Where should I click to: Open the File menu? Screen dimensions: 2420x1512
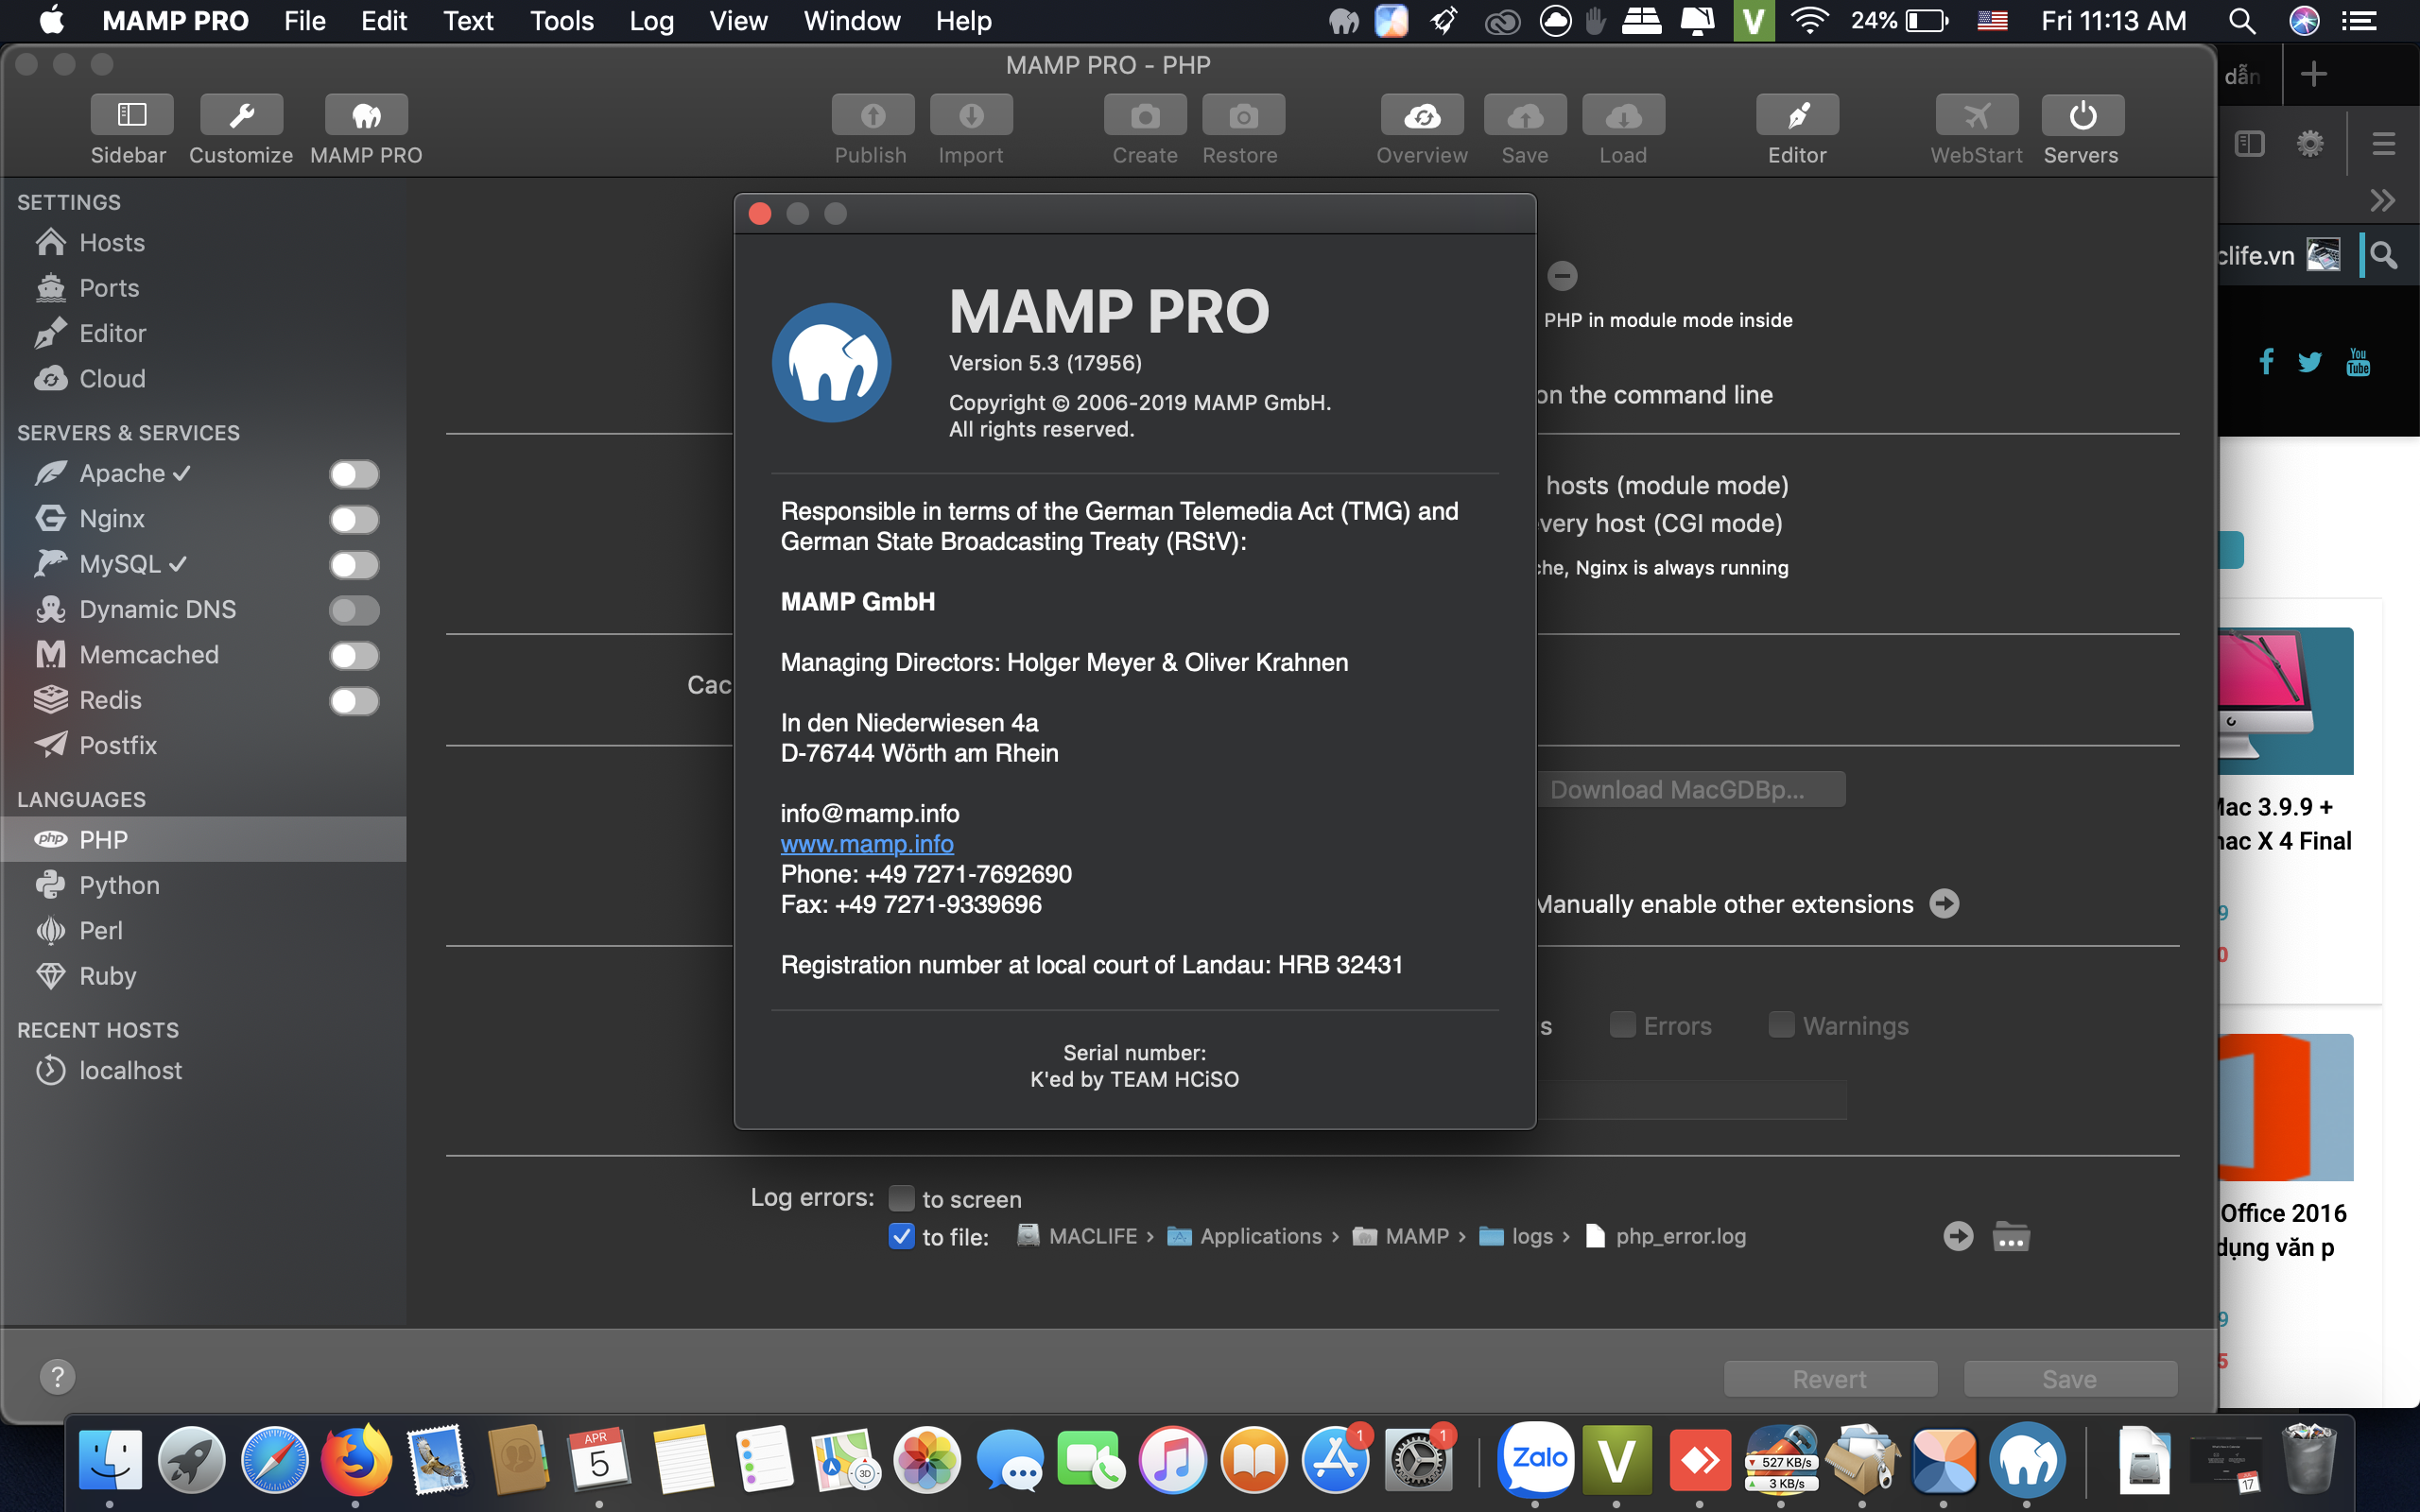click(304, 21)
